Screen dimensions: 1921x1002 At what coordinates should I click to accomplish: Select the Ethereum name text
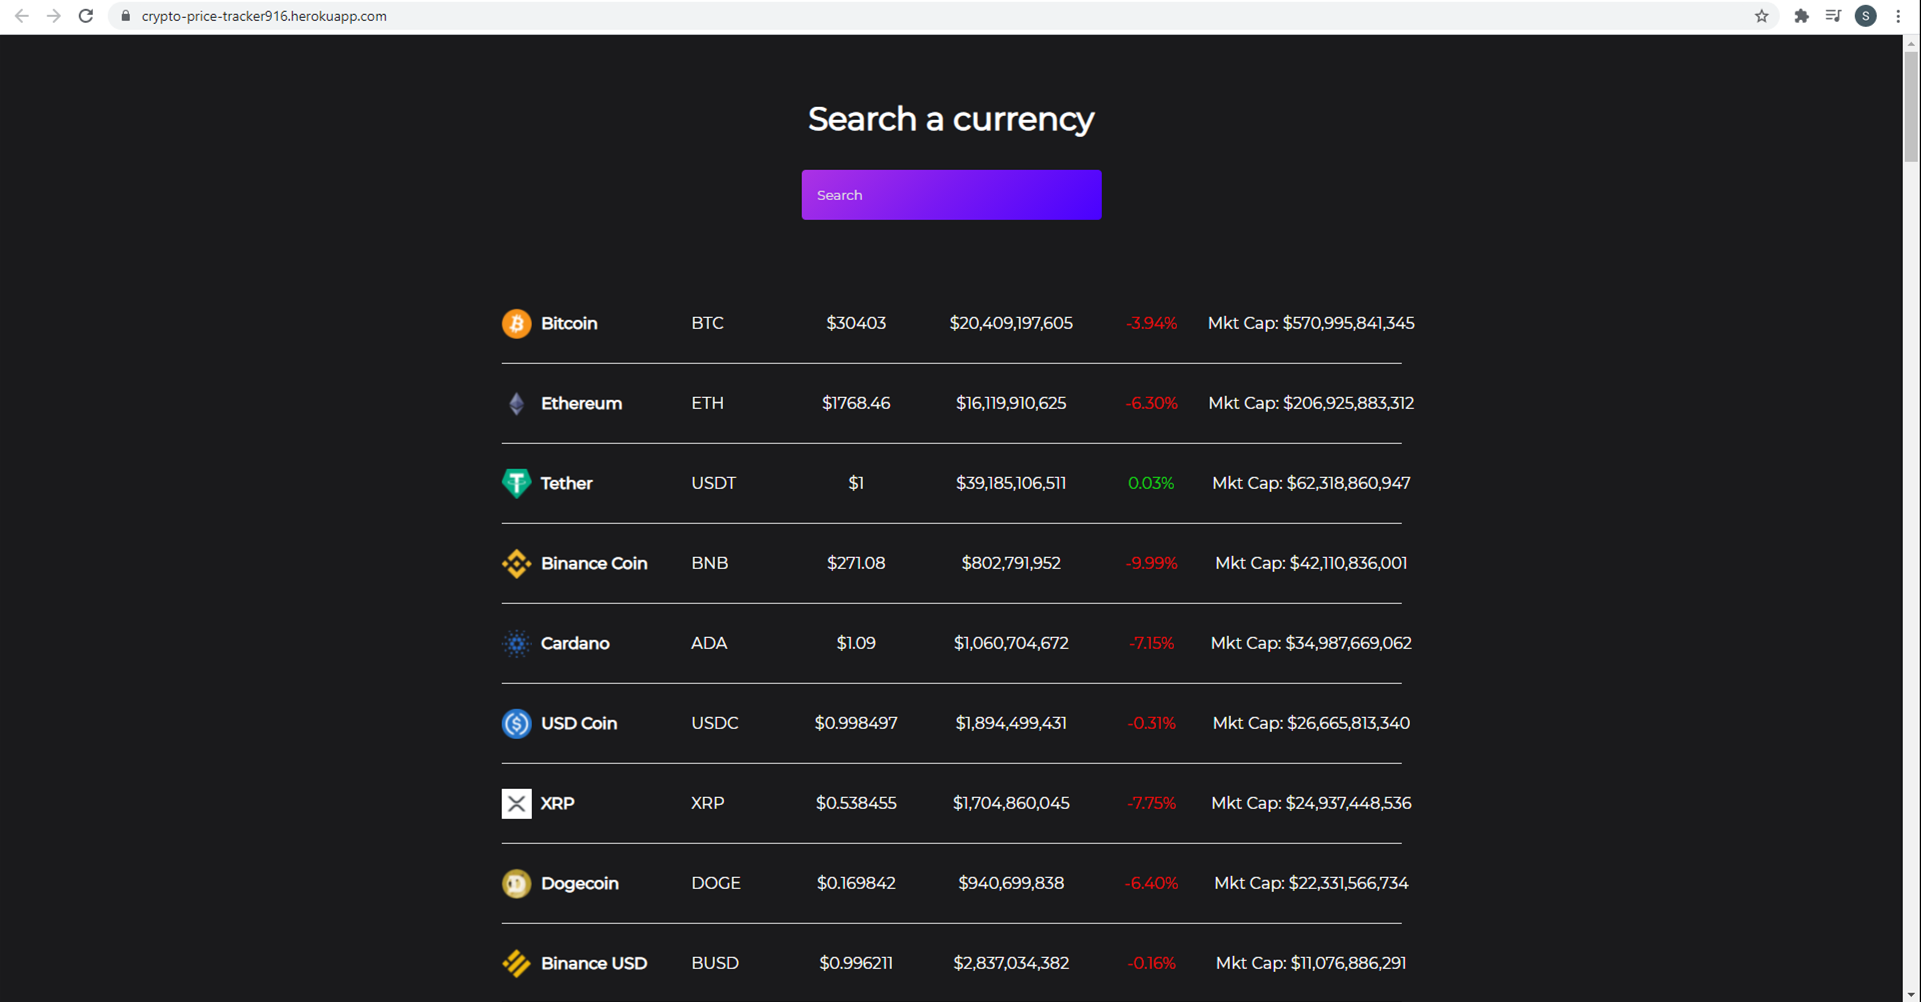click(581, 403)
